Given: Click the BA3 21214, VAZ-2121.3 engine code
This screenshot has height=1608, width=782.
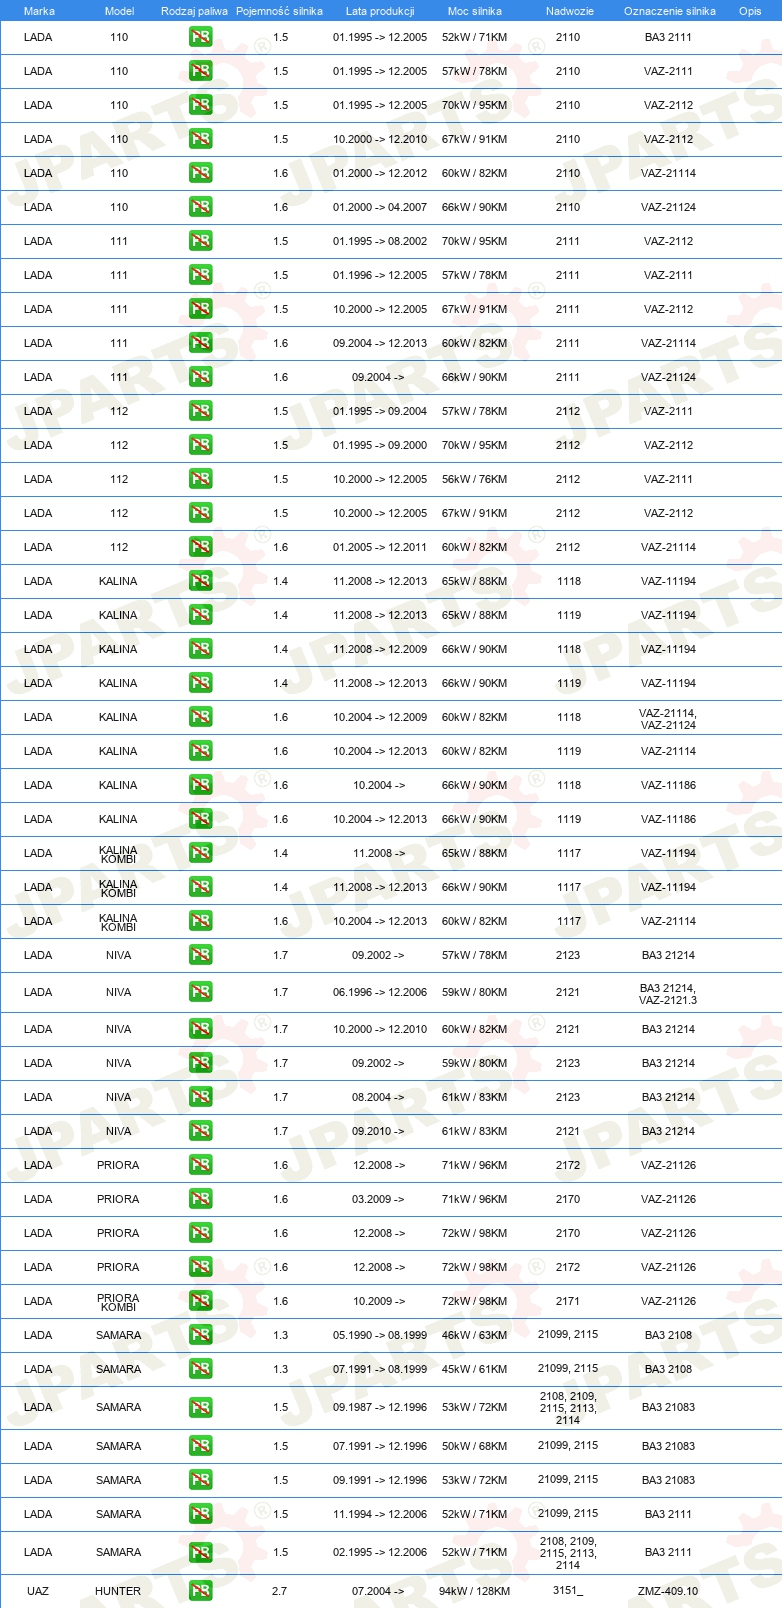Looking at the screenshot, I should (x=668, y=993).
